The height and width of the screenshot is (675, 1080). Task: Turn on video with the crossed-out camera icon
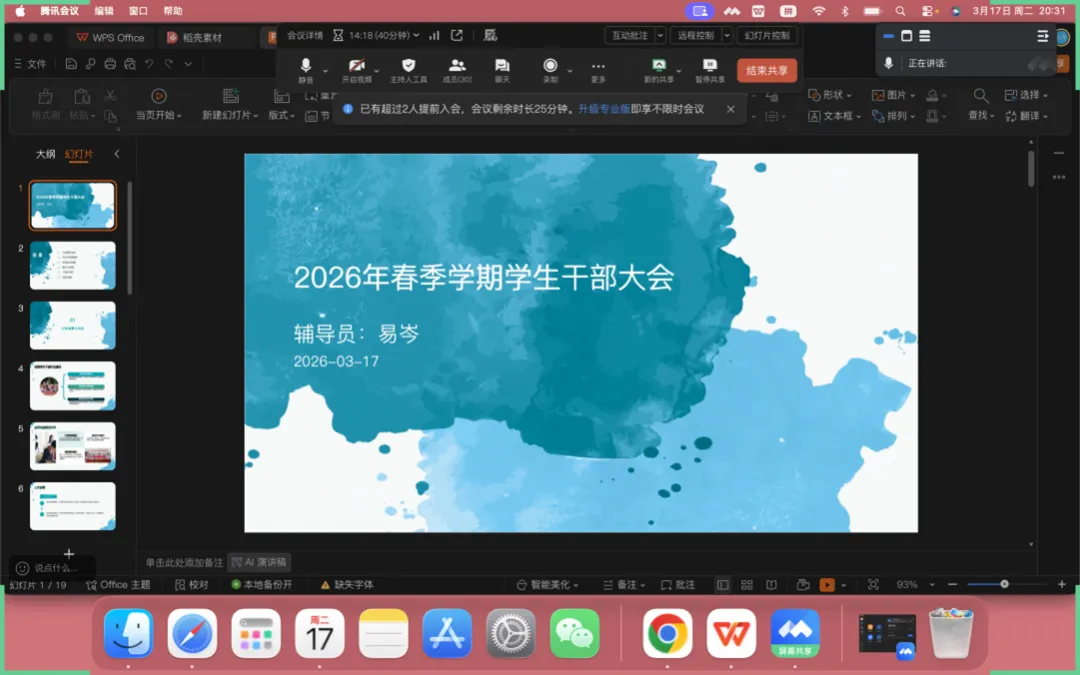(x=356, y=70)
